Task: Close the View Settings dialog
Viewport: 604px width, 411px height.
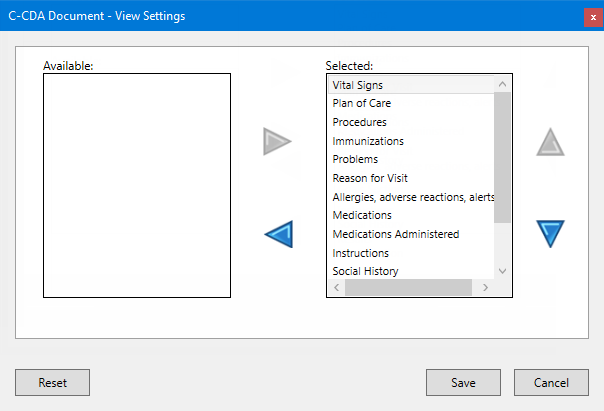Action: [x=593, y=17]
